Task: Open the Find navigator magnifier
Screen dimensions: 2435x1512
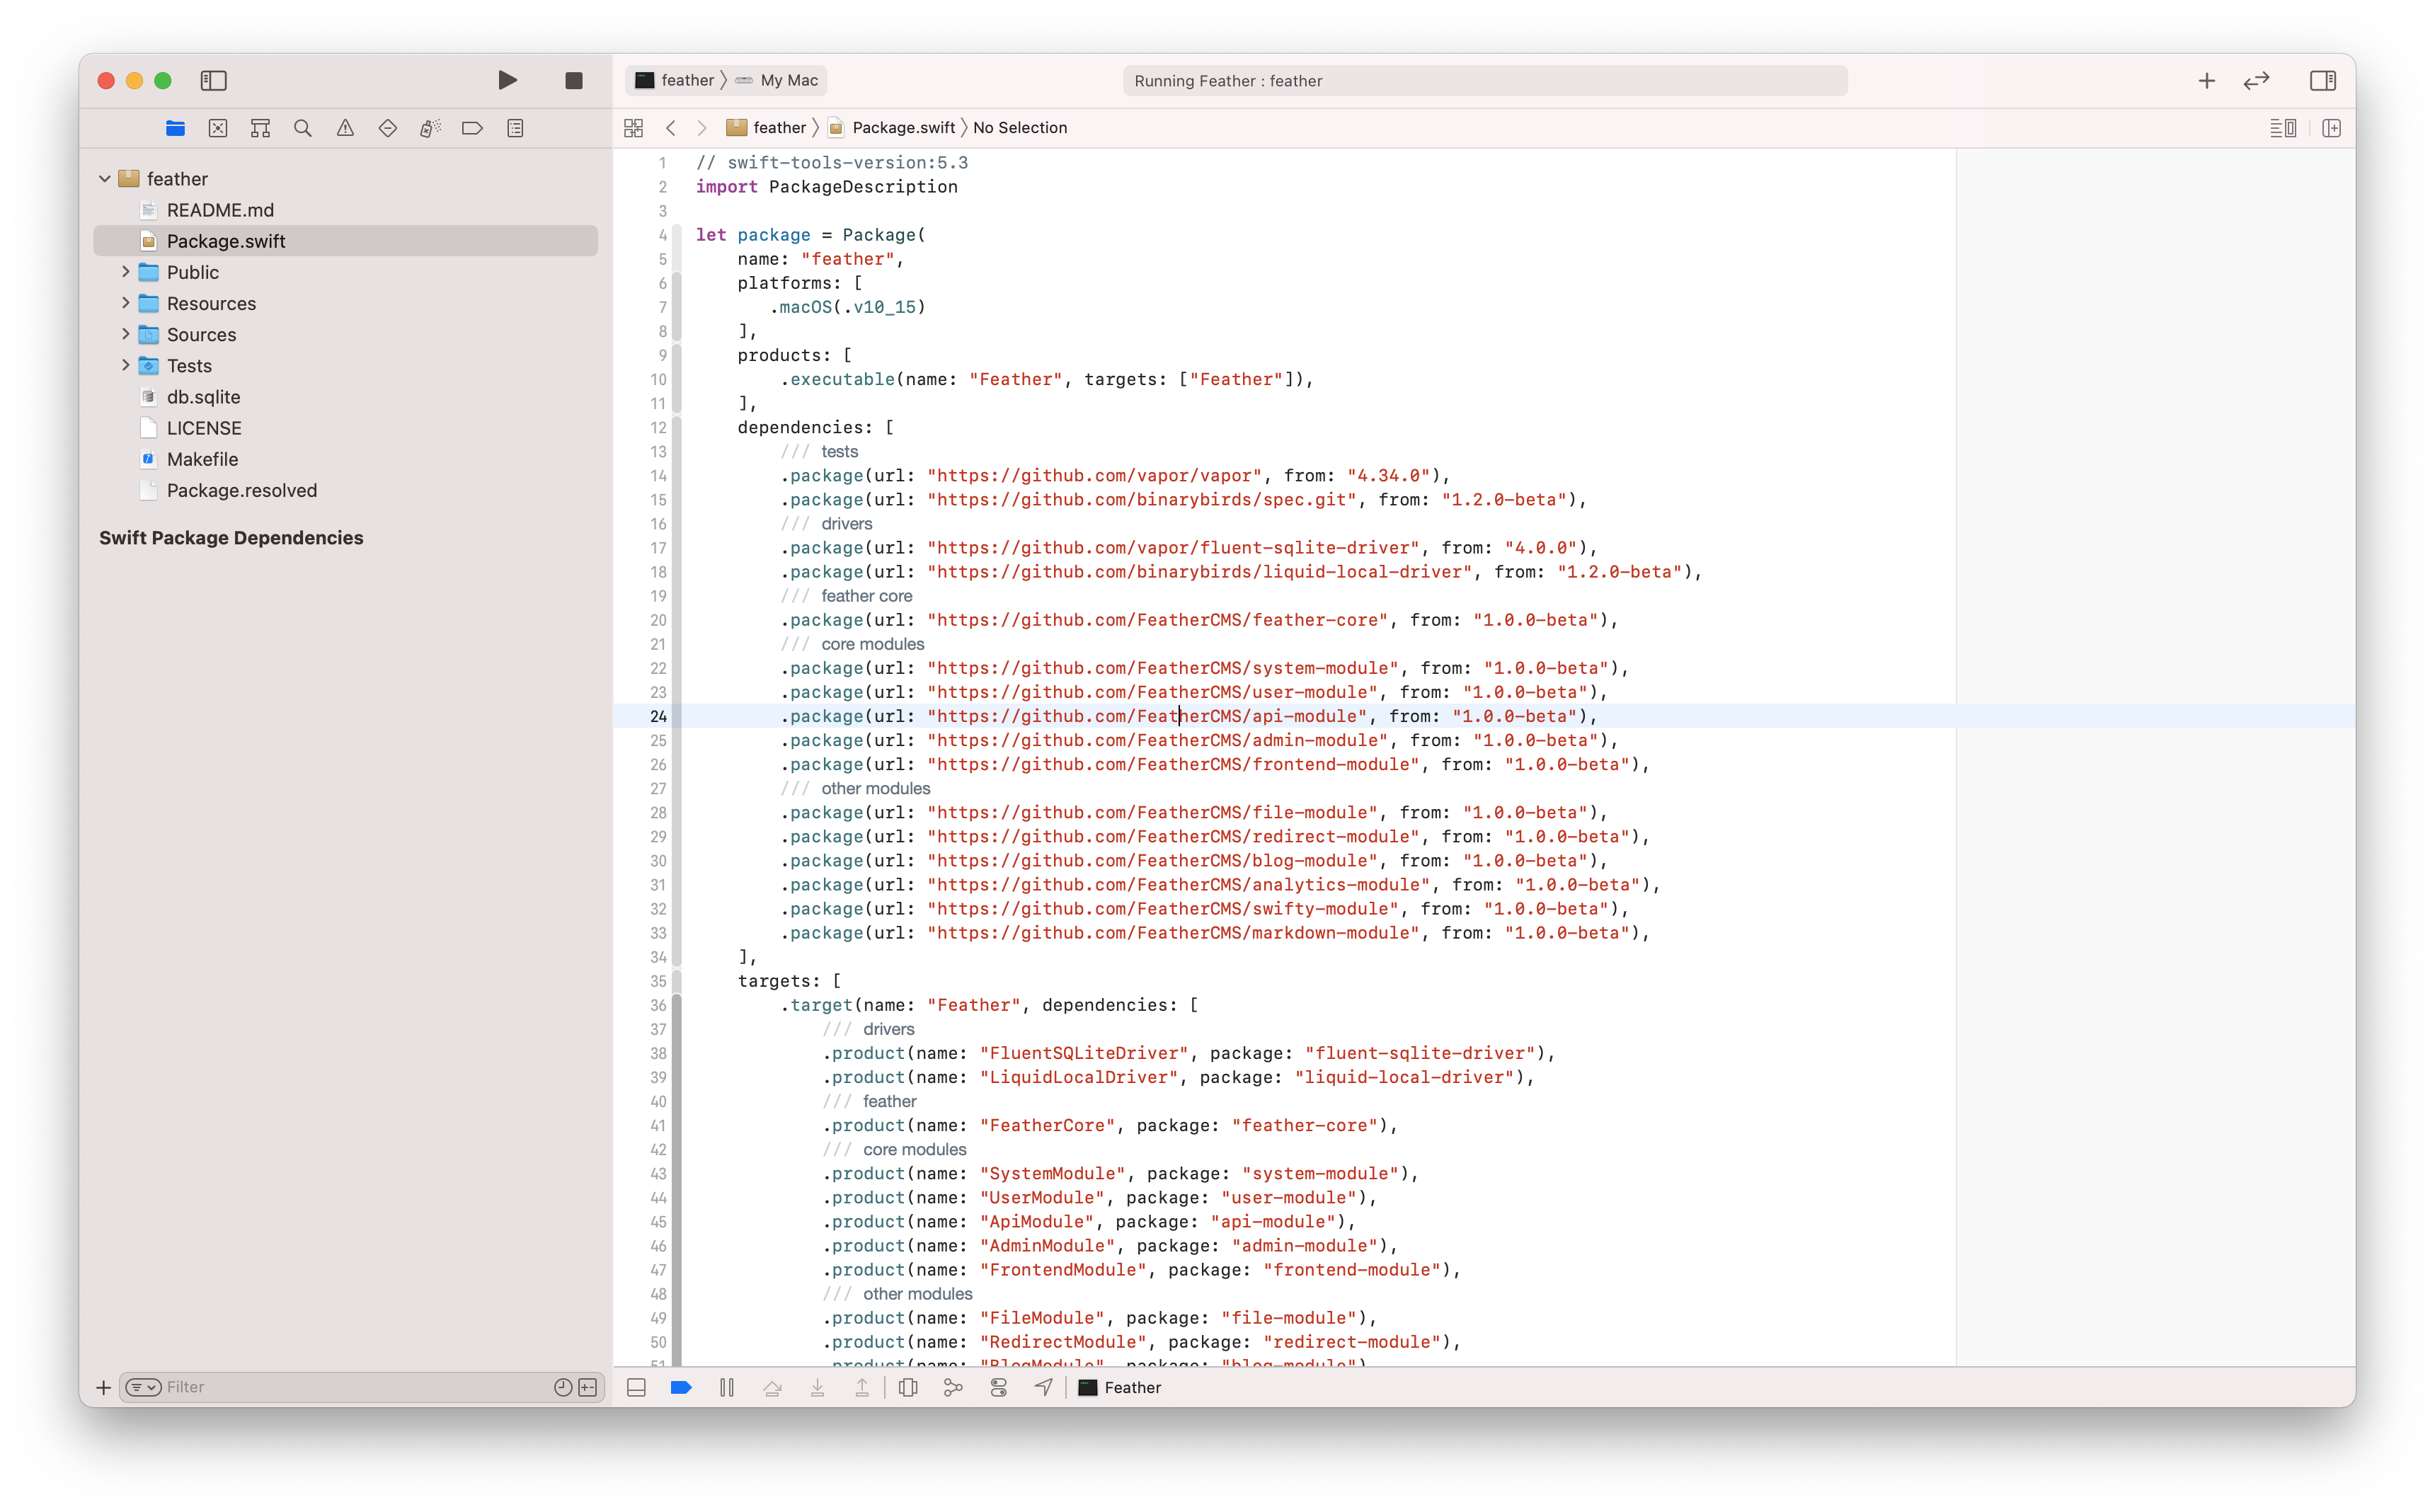Action: 303,128
